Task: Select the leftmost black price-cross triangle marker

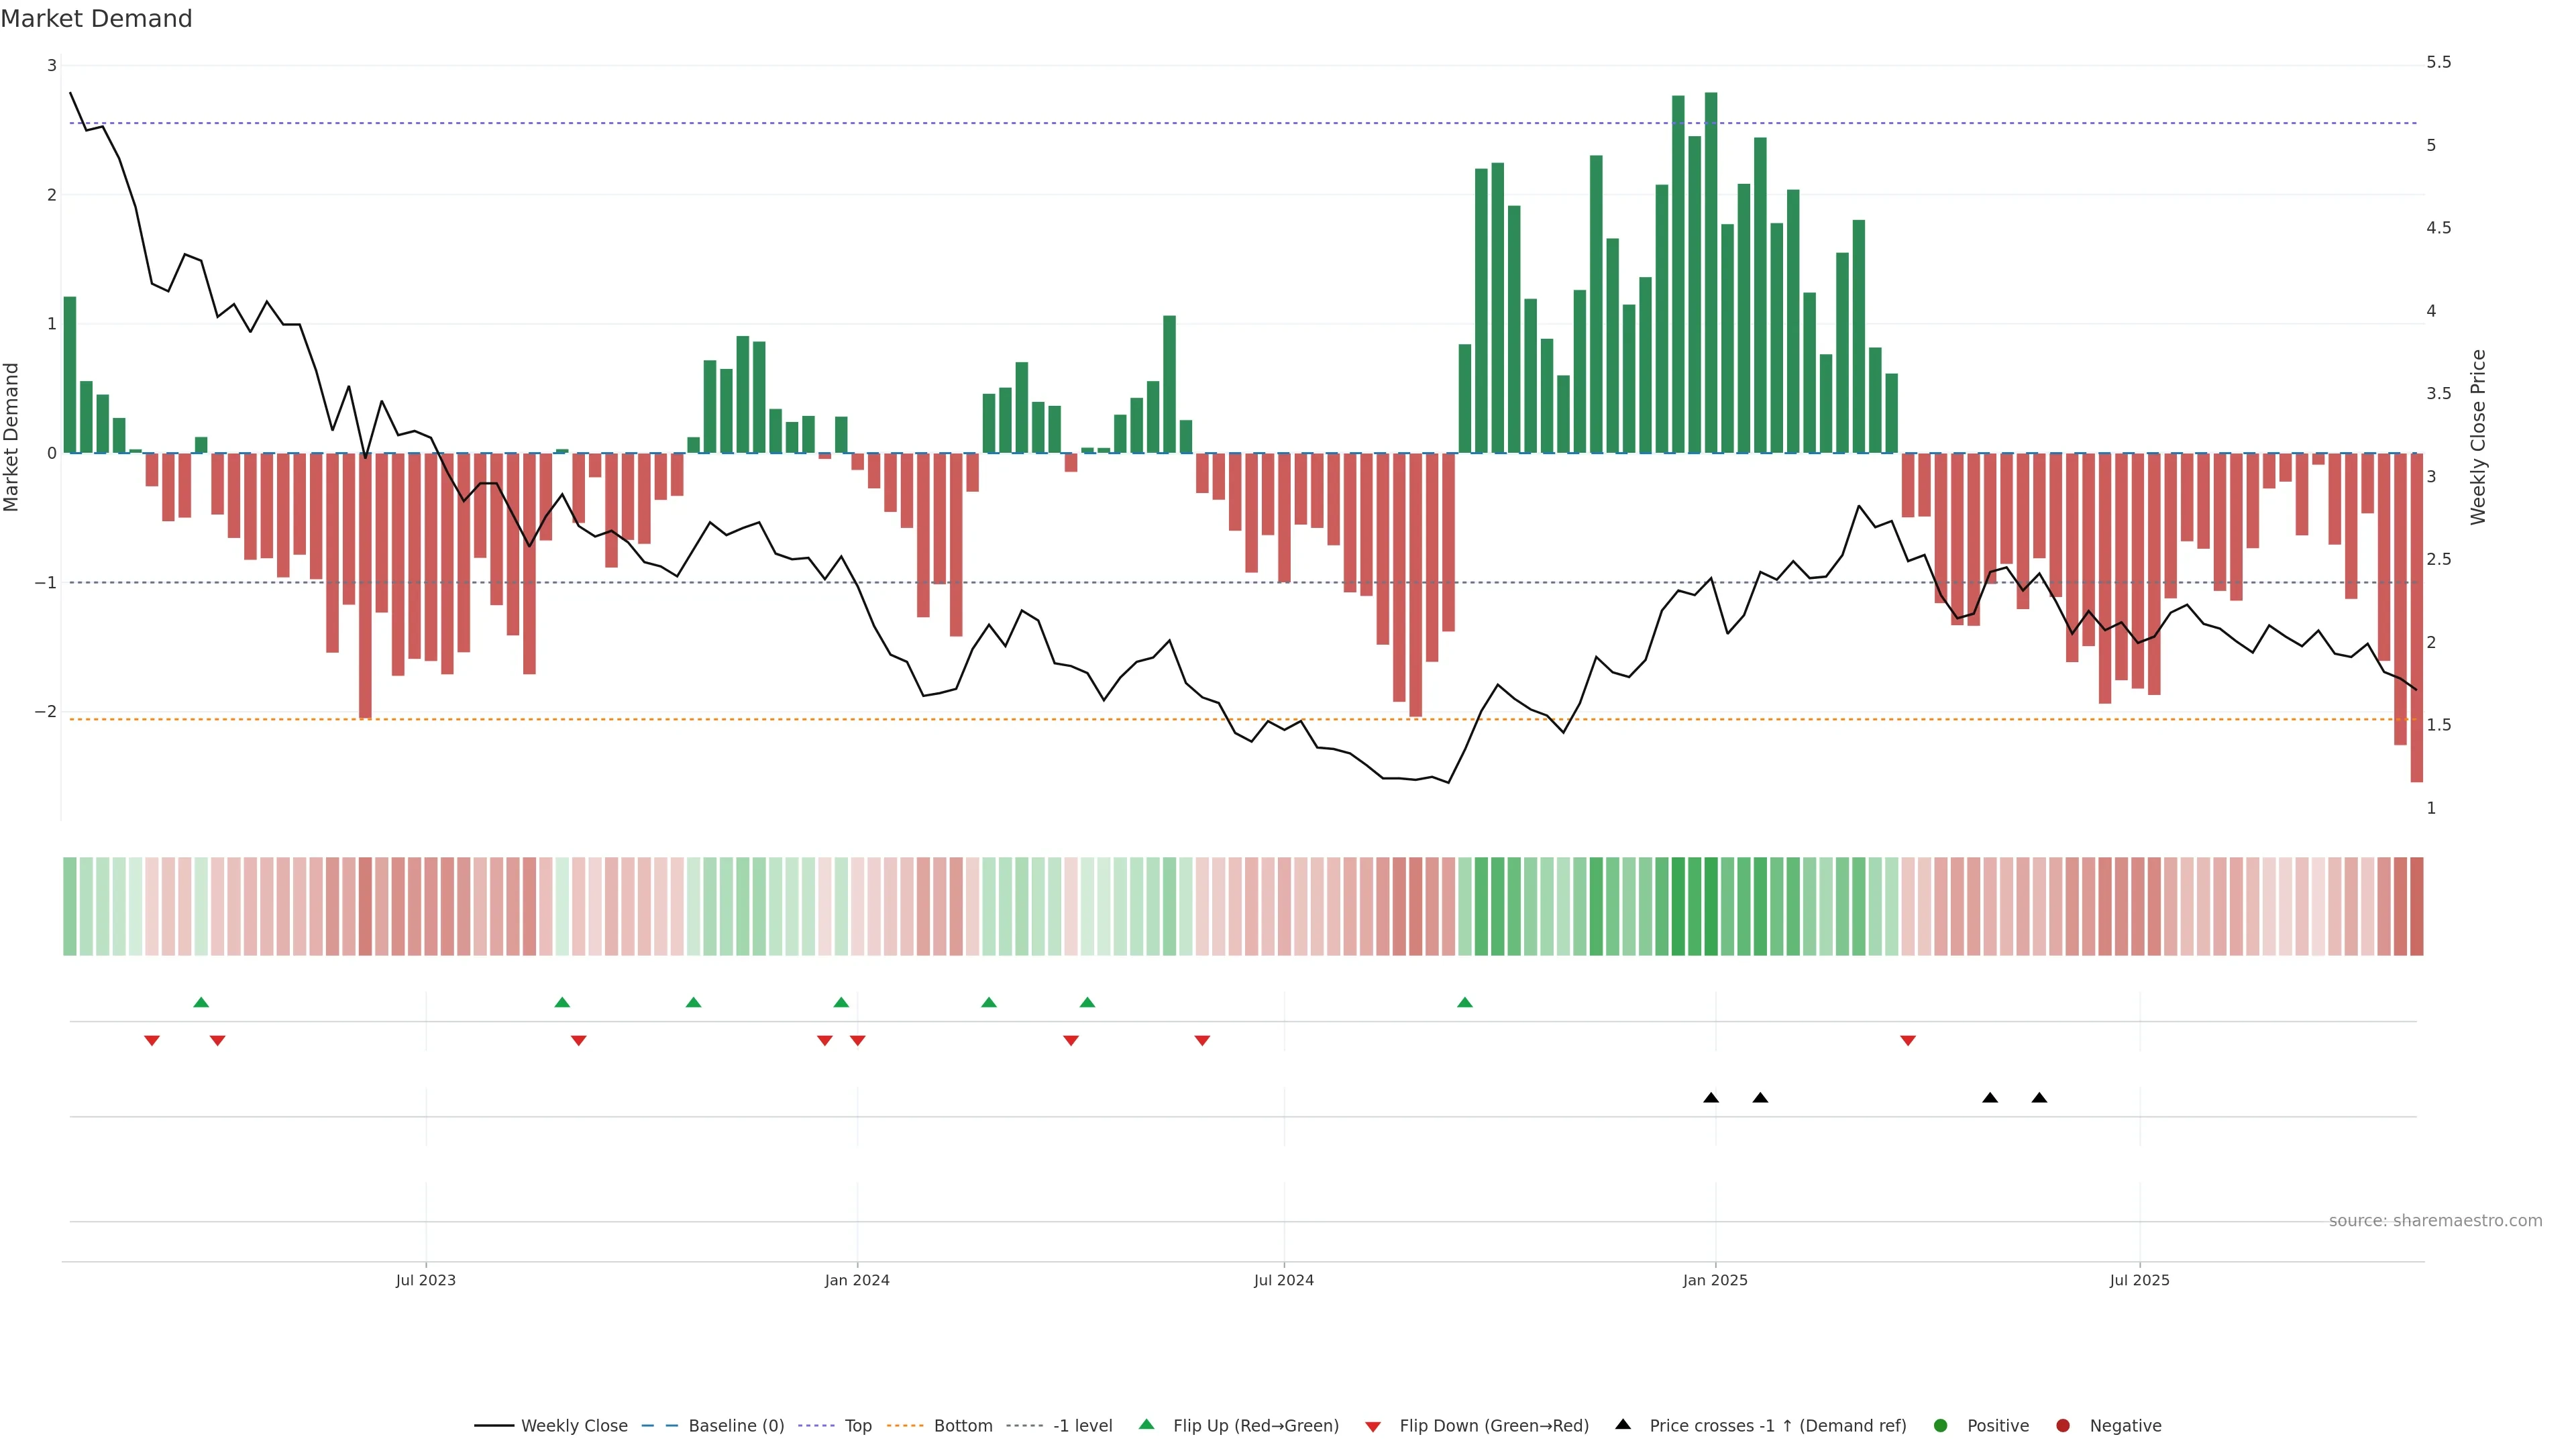Action: 1711,1098
